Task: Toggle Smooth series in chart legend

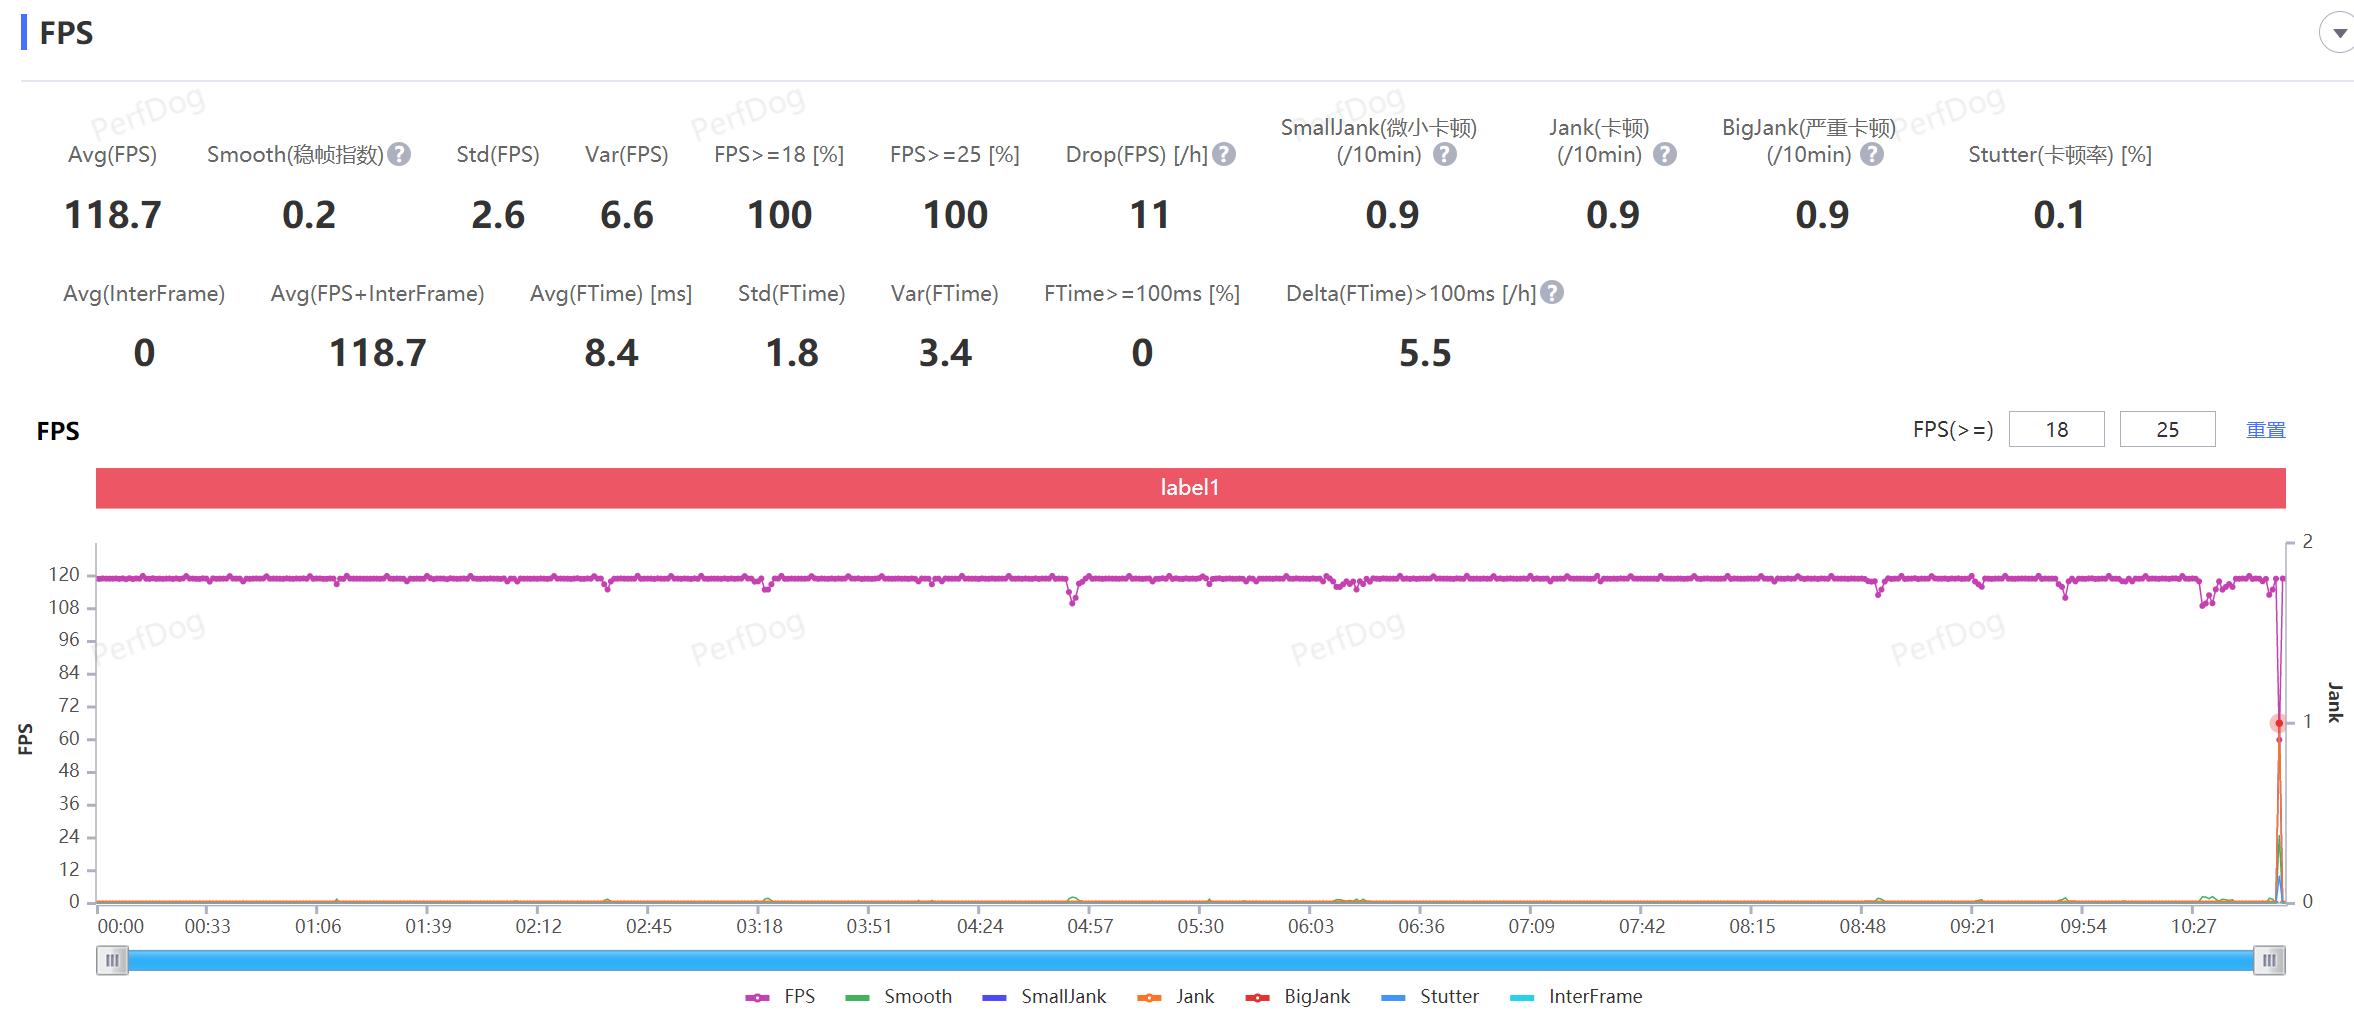Action: pos(898,997)
